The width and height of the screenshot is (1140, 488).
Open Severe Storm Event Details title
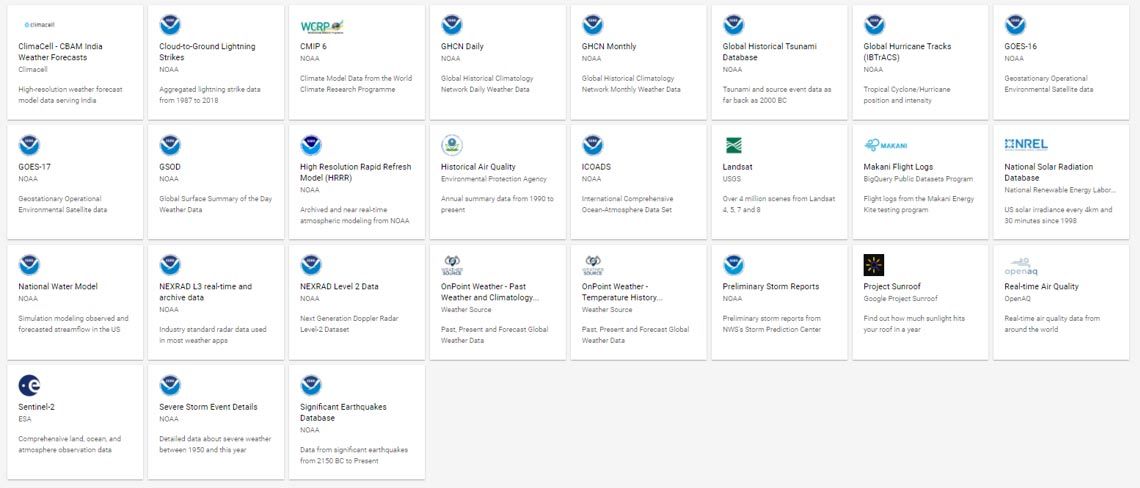(209, 407)
